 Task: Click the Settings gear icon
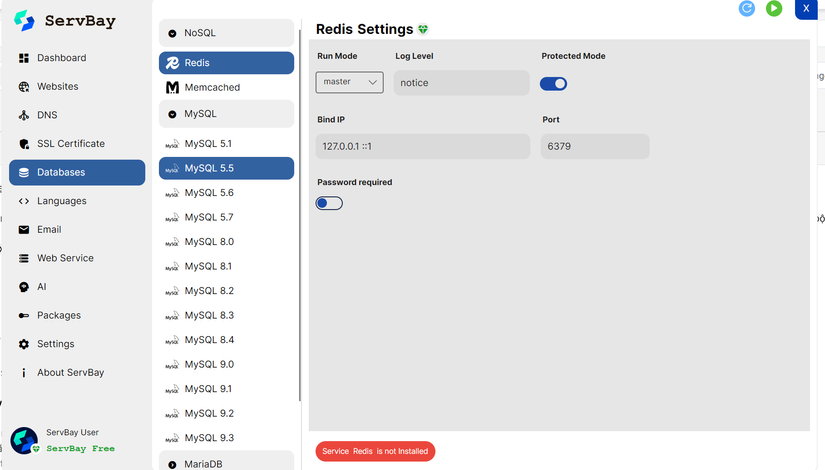pos(24,344)
